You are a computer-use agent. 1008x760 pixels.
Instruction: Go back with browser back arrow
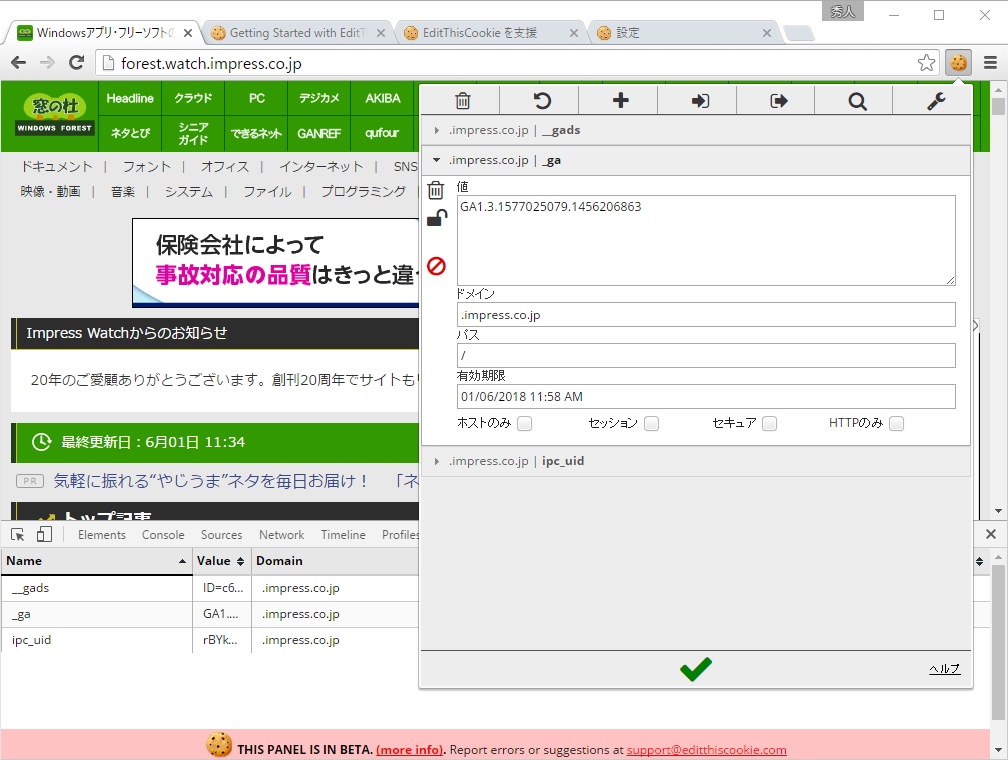click(x=19, y=62)
